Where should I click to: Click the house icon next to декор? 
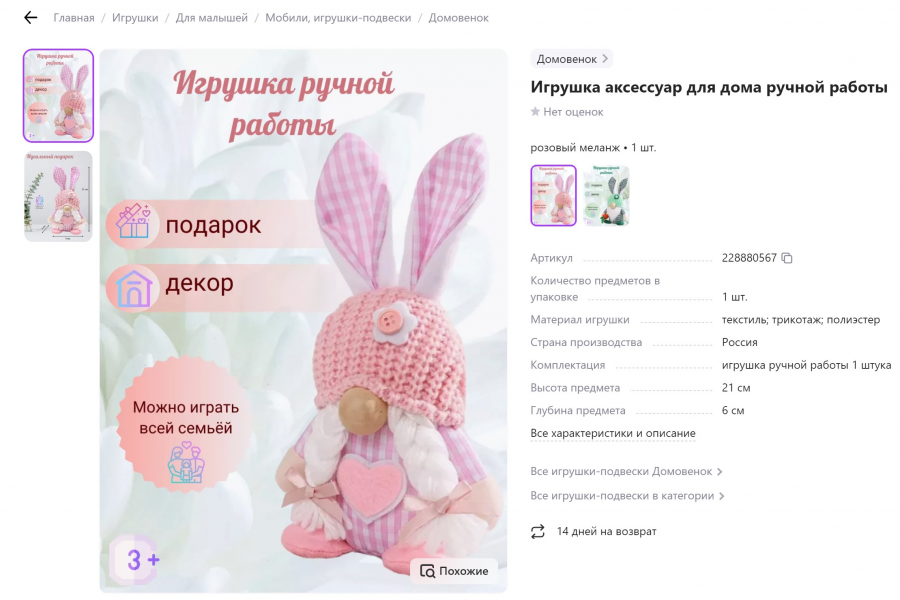134,288
